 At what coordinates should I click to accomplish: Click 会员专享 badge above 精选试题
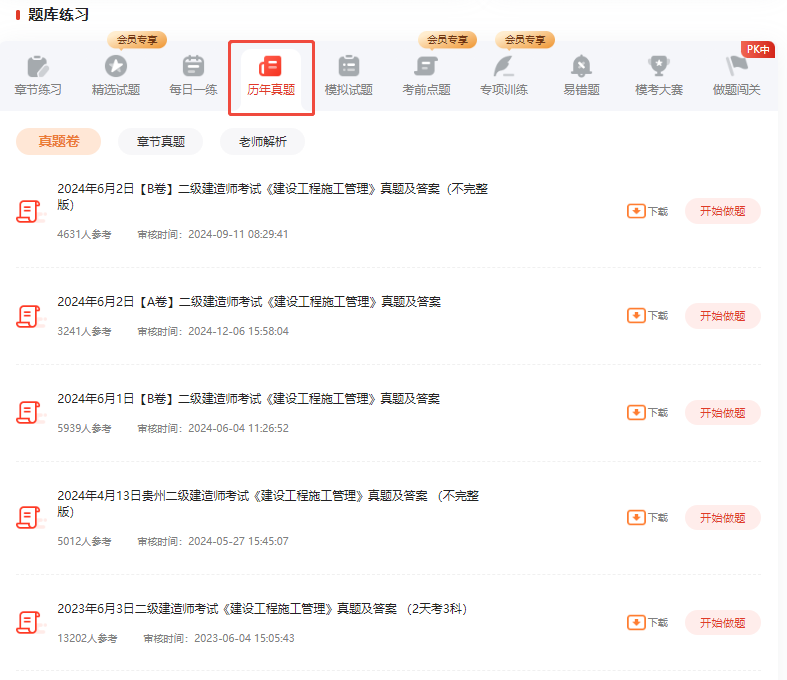click(x=137, y=40)
